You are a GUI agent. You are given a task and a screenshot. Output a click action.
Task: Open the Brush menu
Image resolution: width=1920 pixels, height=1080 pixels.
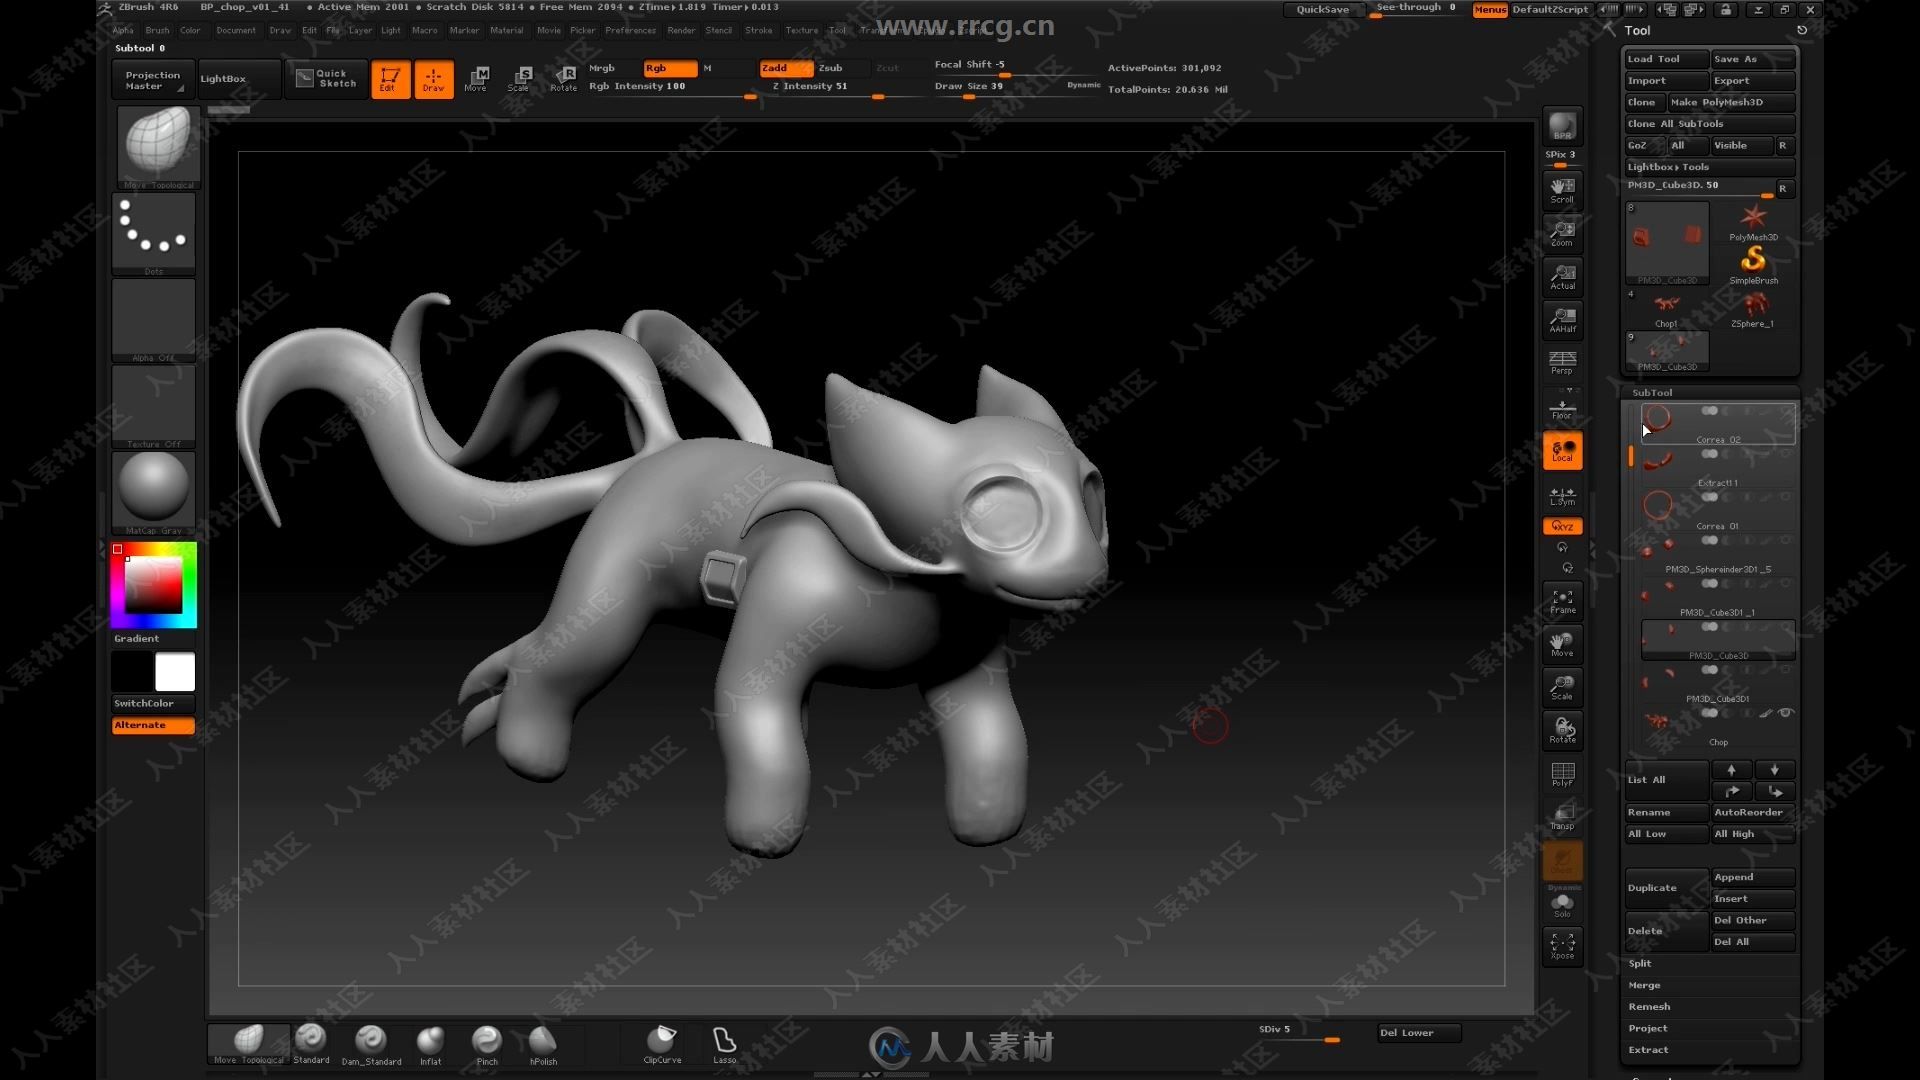pyautogui.click(x=157, y=30)
